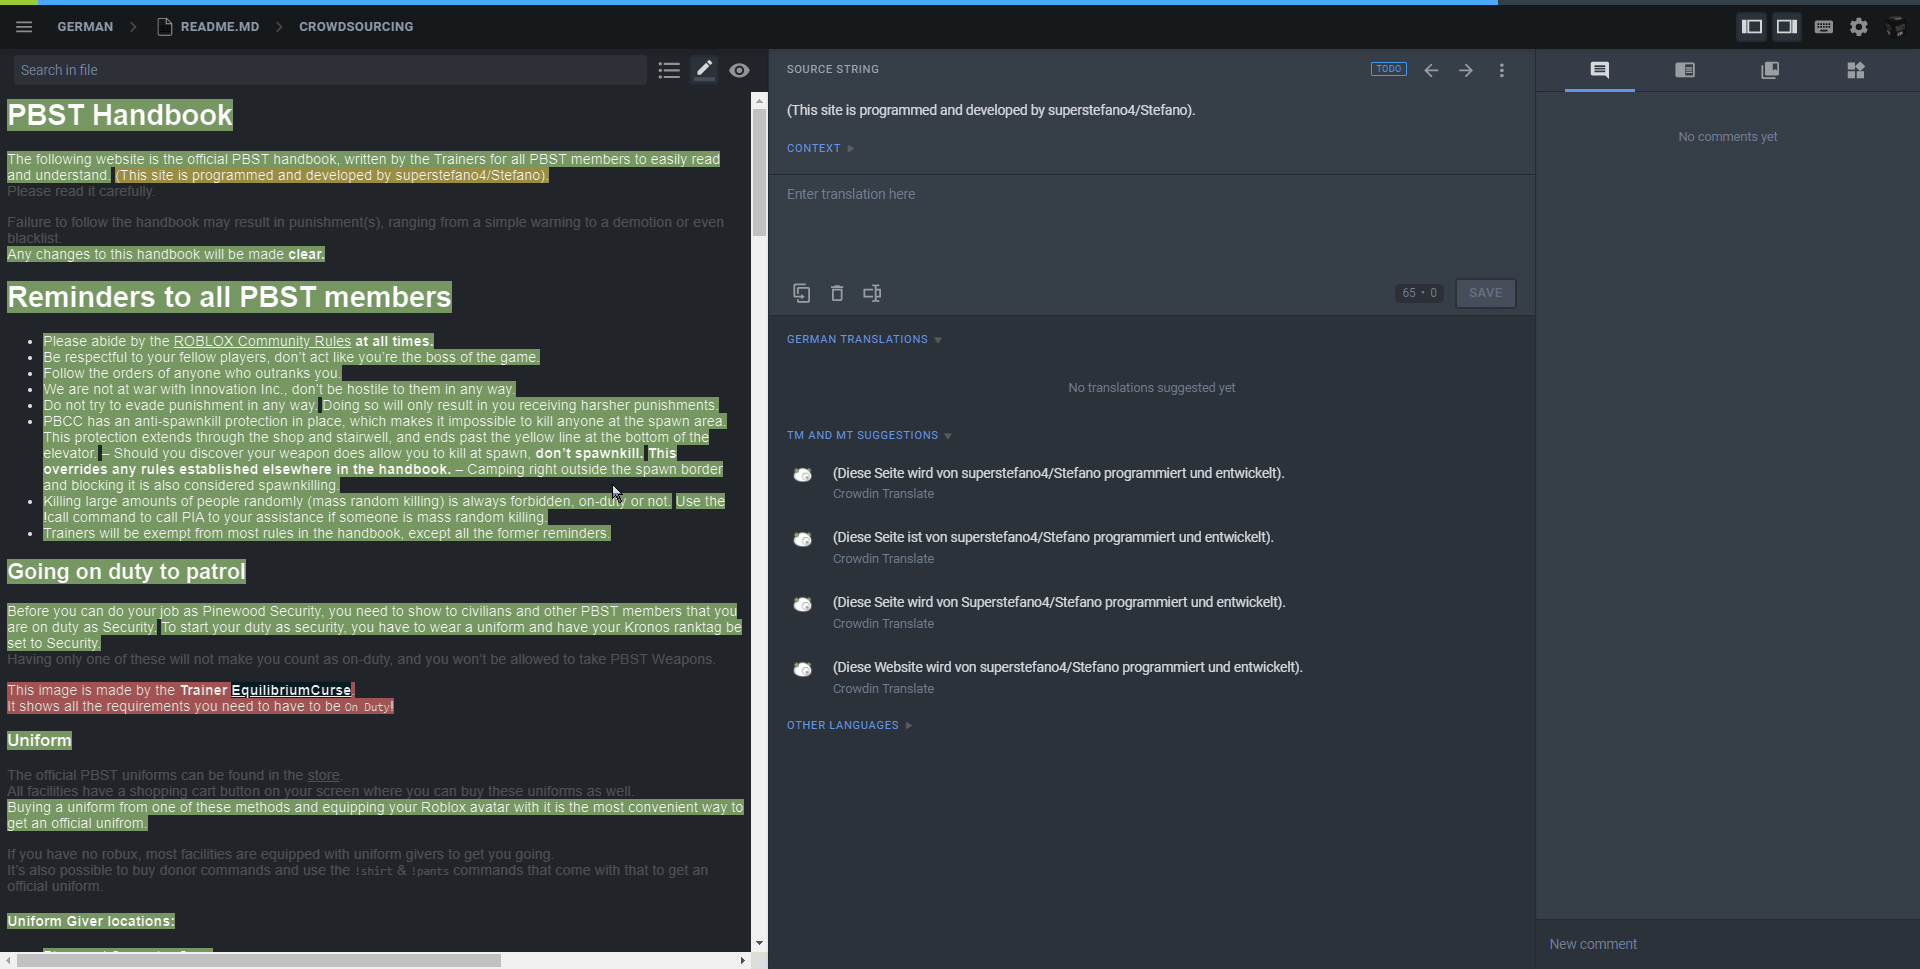Click the highlighted "This site is programmed" string
This screenshot has width=1920, height=969.
[332, 175]
